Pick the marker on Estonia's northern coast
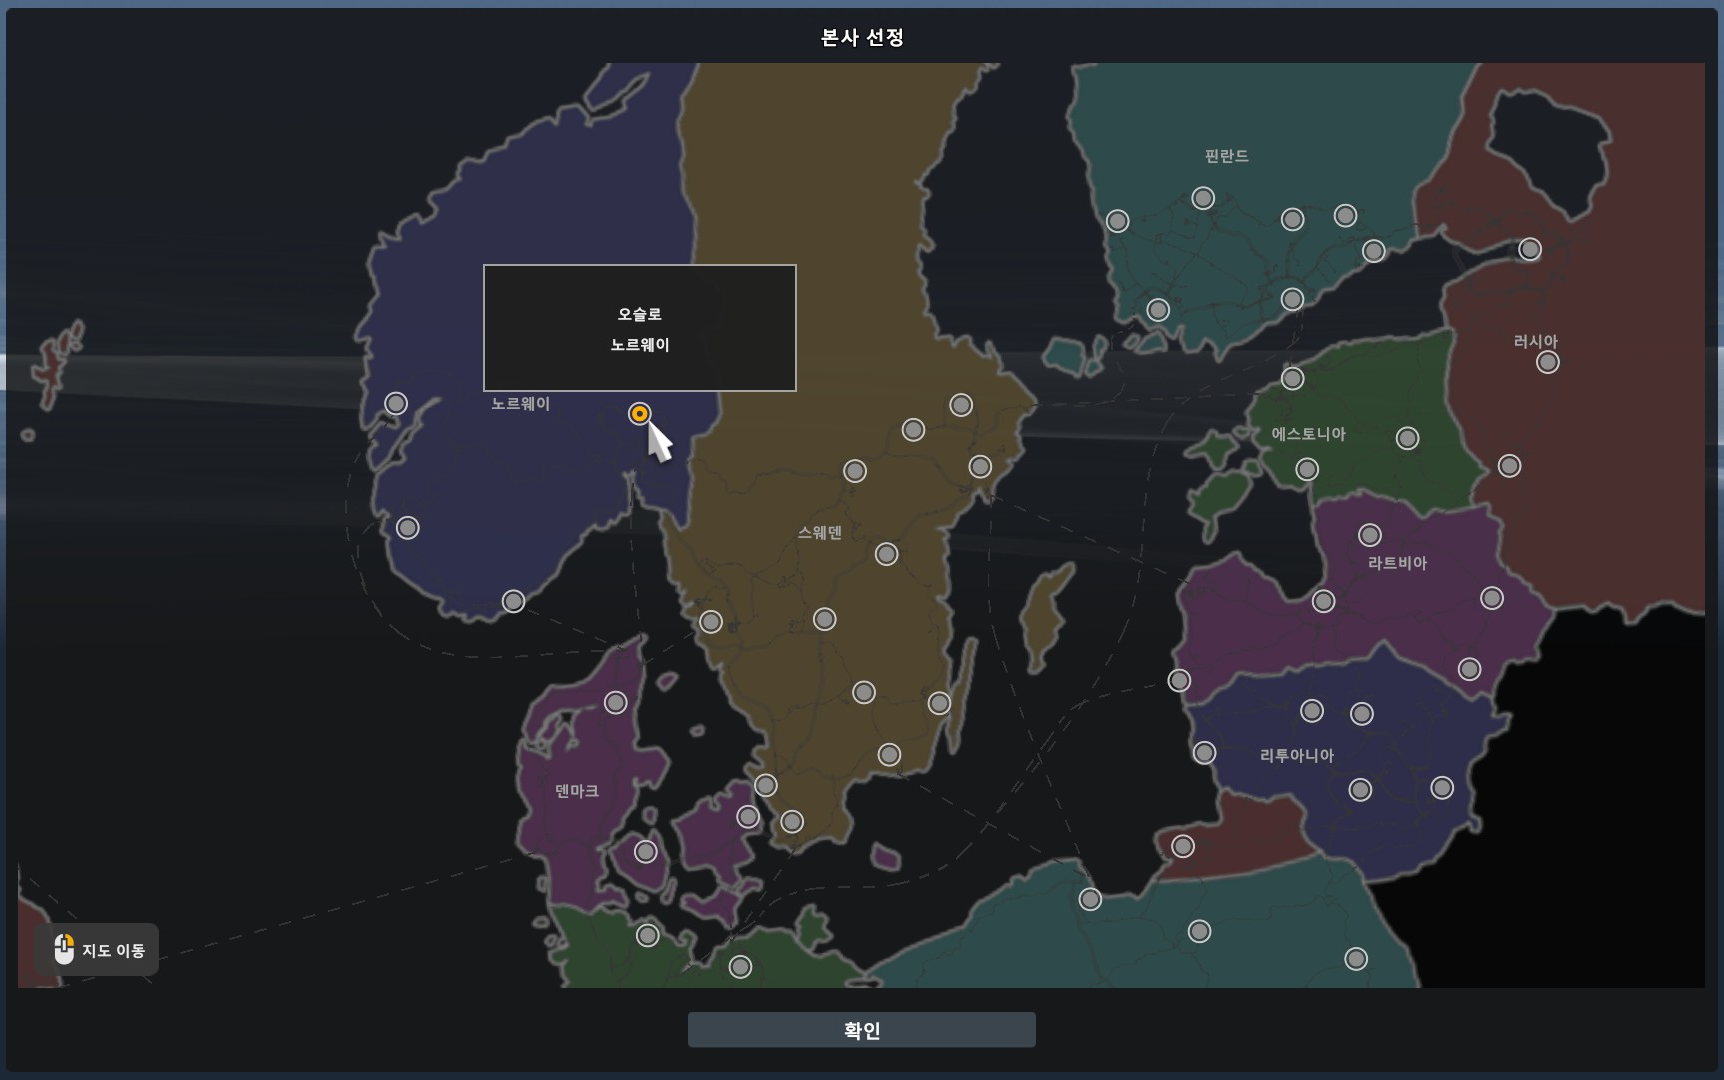 coord(1292,378)
